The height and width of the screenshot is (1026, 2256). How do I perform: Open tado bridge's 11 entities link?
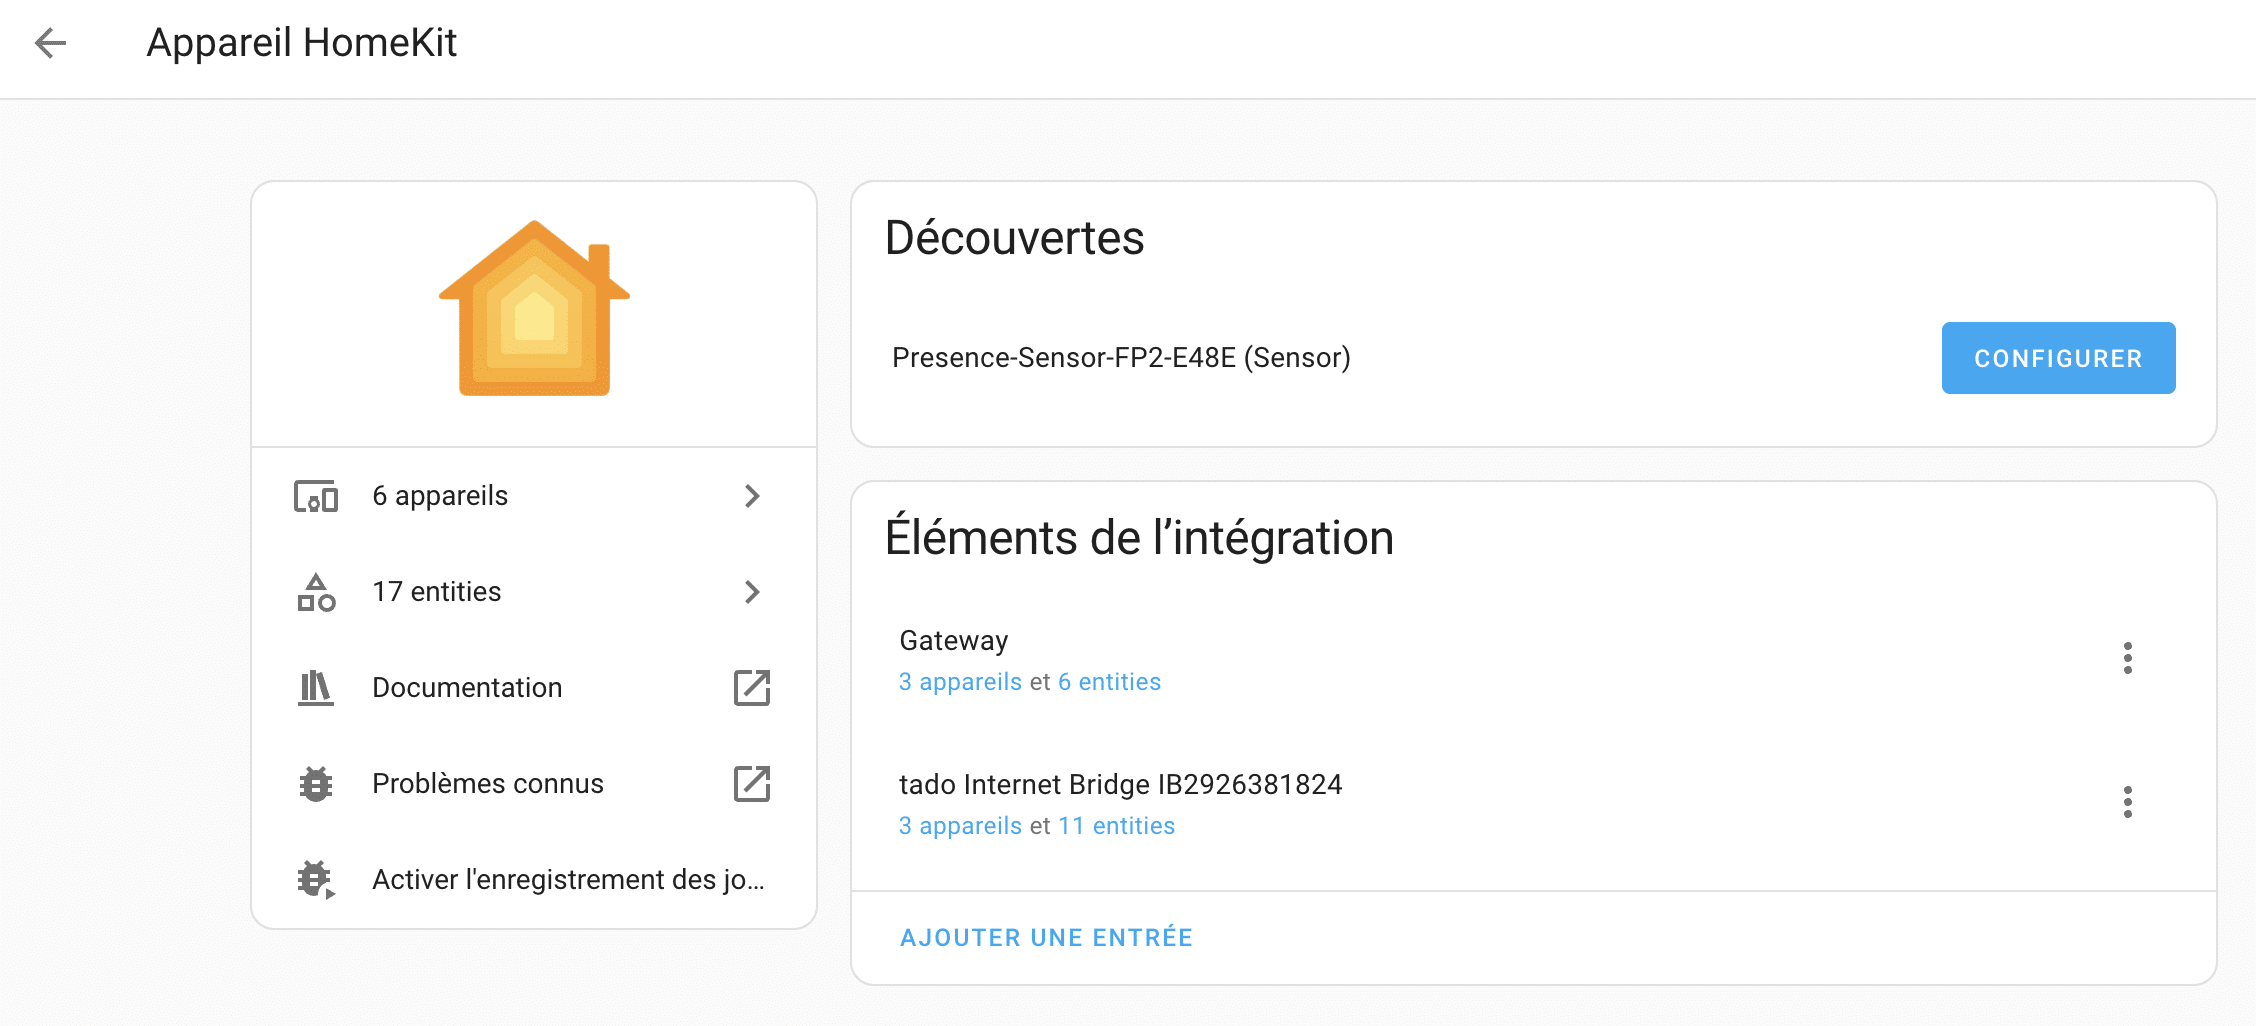(x=1116, y=826)
